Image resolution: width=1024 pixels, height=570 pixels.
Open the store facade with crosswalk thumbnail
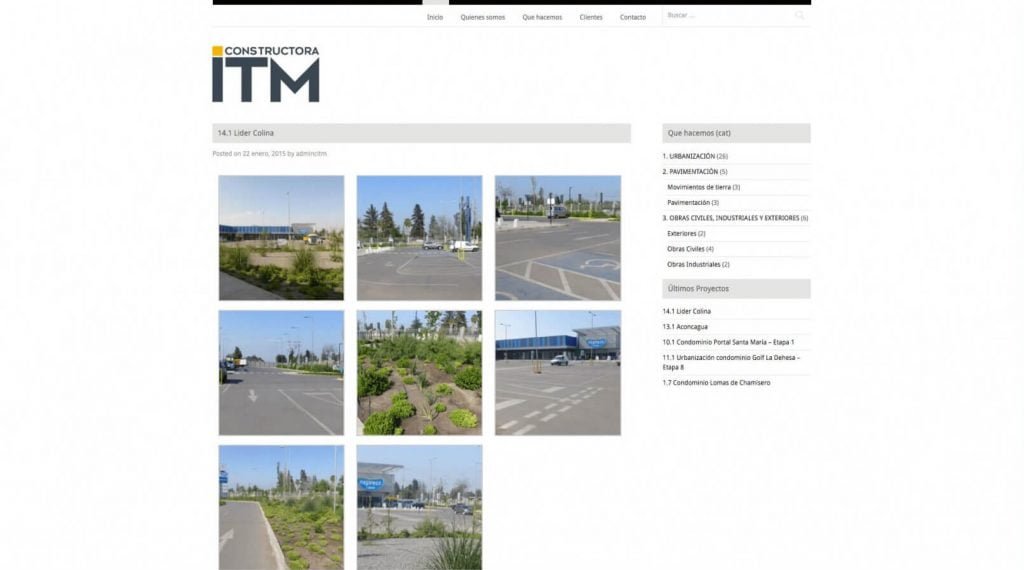click(x=557, y=372)
